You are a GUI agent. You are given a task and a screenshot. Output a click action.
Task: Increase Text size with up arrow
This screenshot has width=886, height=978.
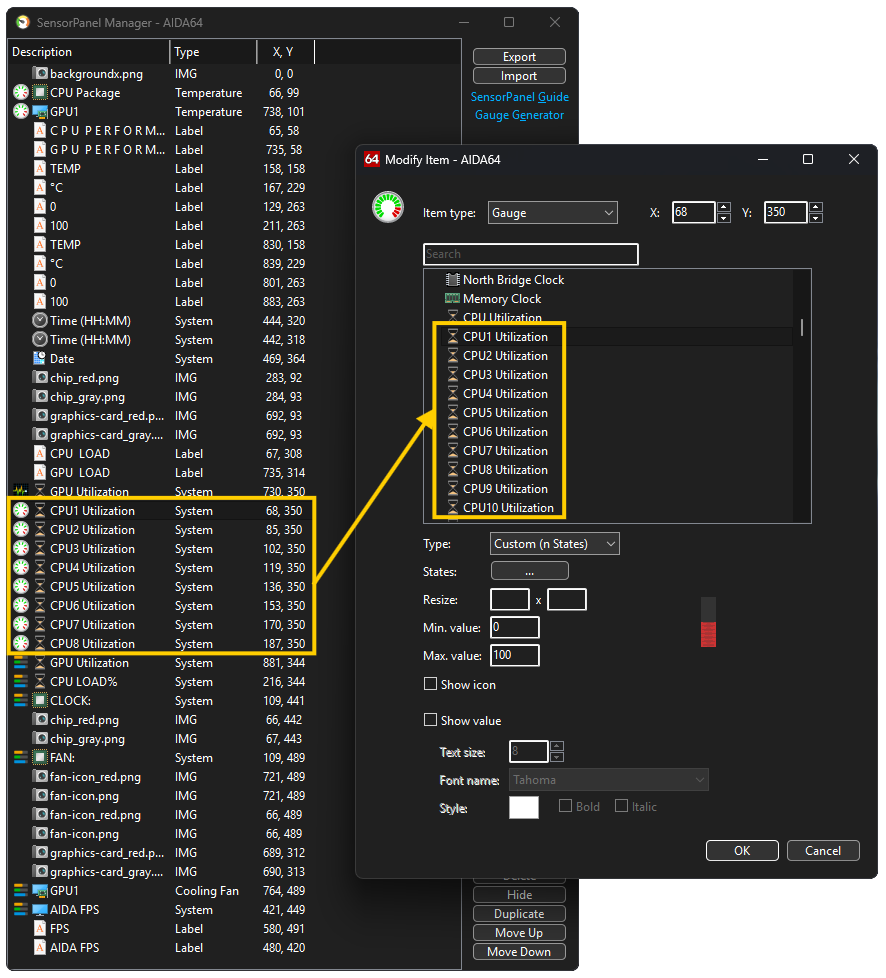pyautogui.click(x=557, y=746)
